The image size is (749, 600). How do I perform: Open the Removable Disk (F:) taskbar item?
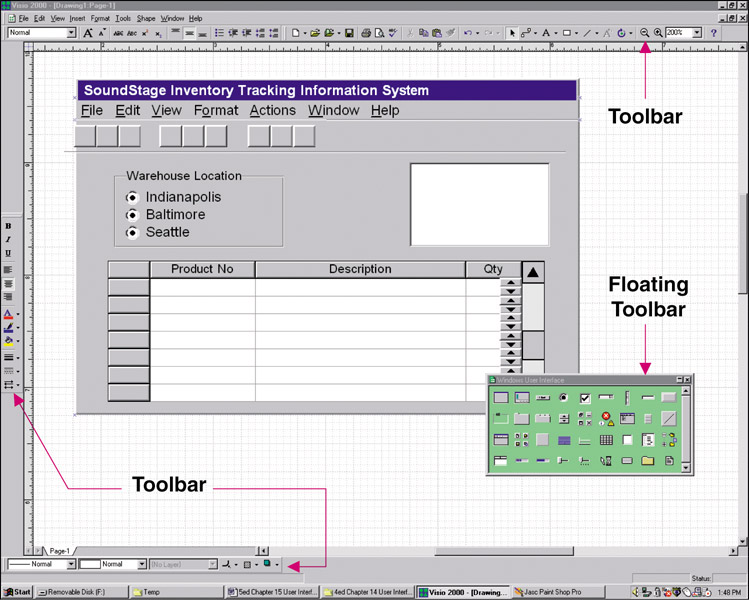pyautogui.click(x=82, y=592)
